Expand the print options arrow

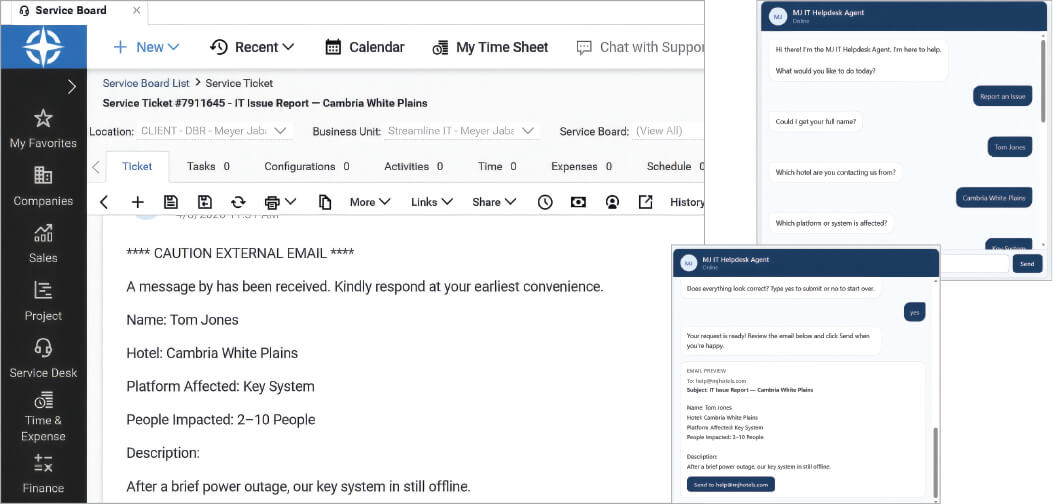point(291,202)
